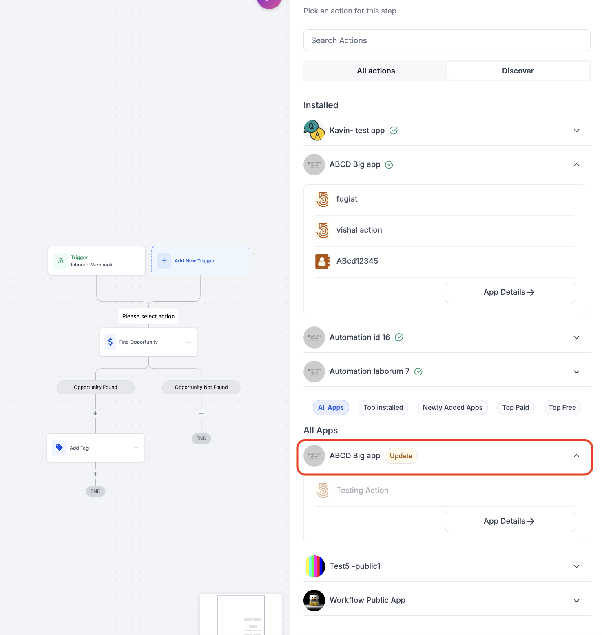
Task: Click the tag icon on Add Tag node
Action: tap(59, 447)
